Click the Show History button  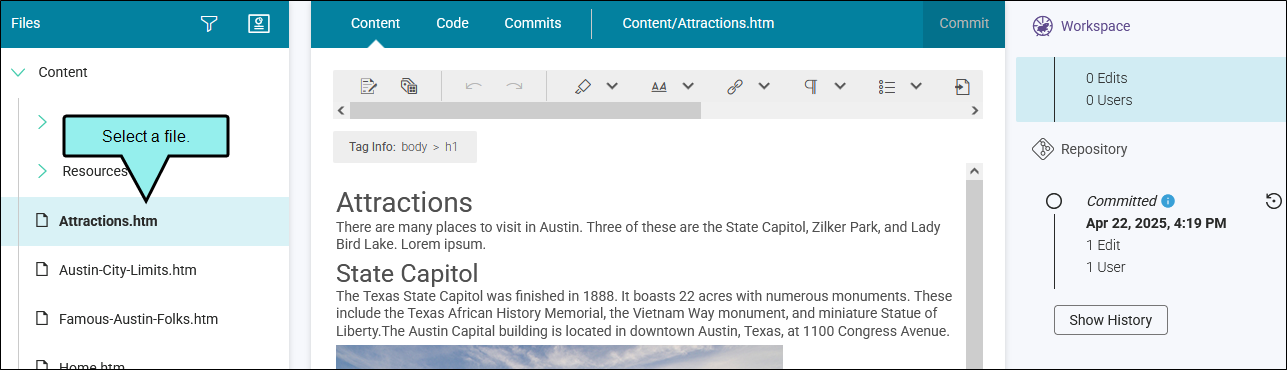tap(1111, 320)
